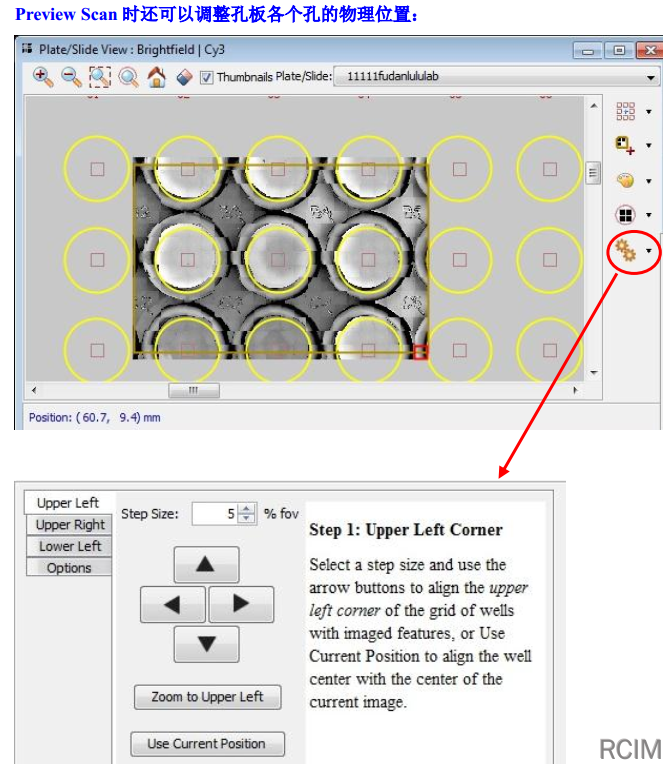The width and height of the screenshot is (670, 769).
Task: Click the home view icon
Action: [156, 77]
